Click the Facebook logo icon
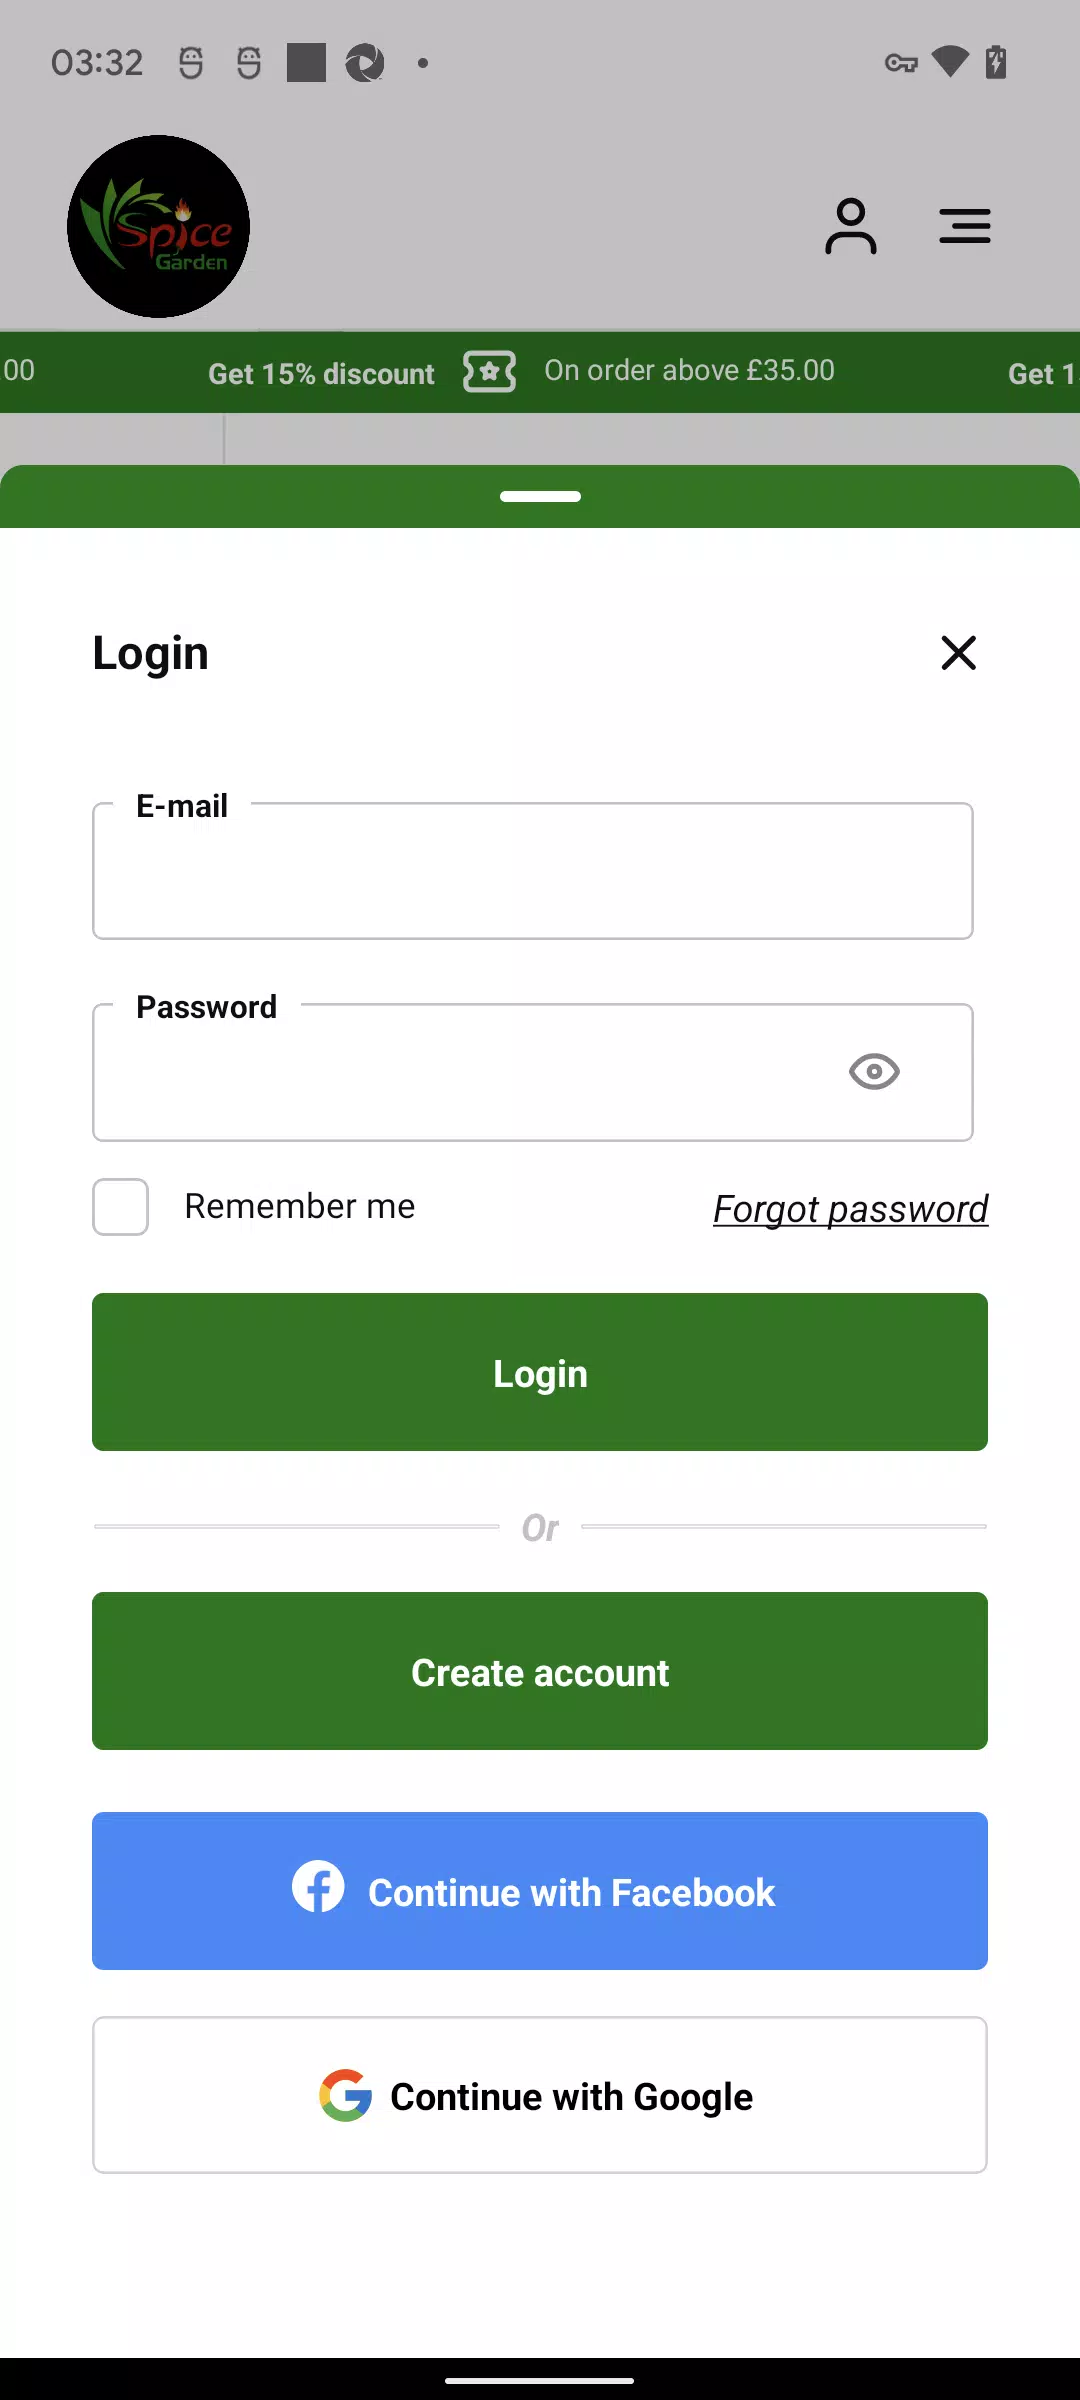The image size is (1080, 2400). 318,1886
